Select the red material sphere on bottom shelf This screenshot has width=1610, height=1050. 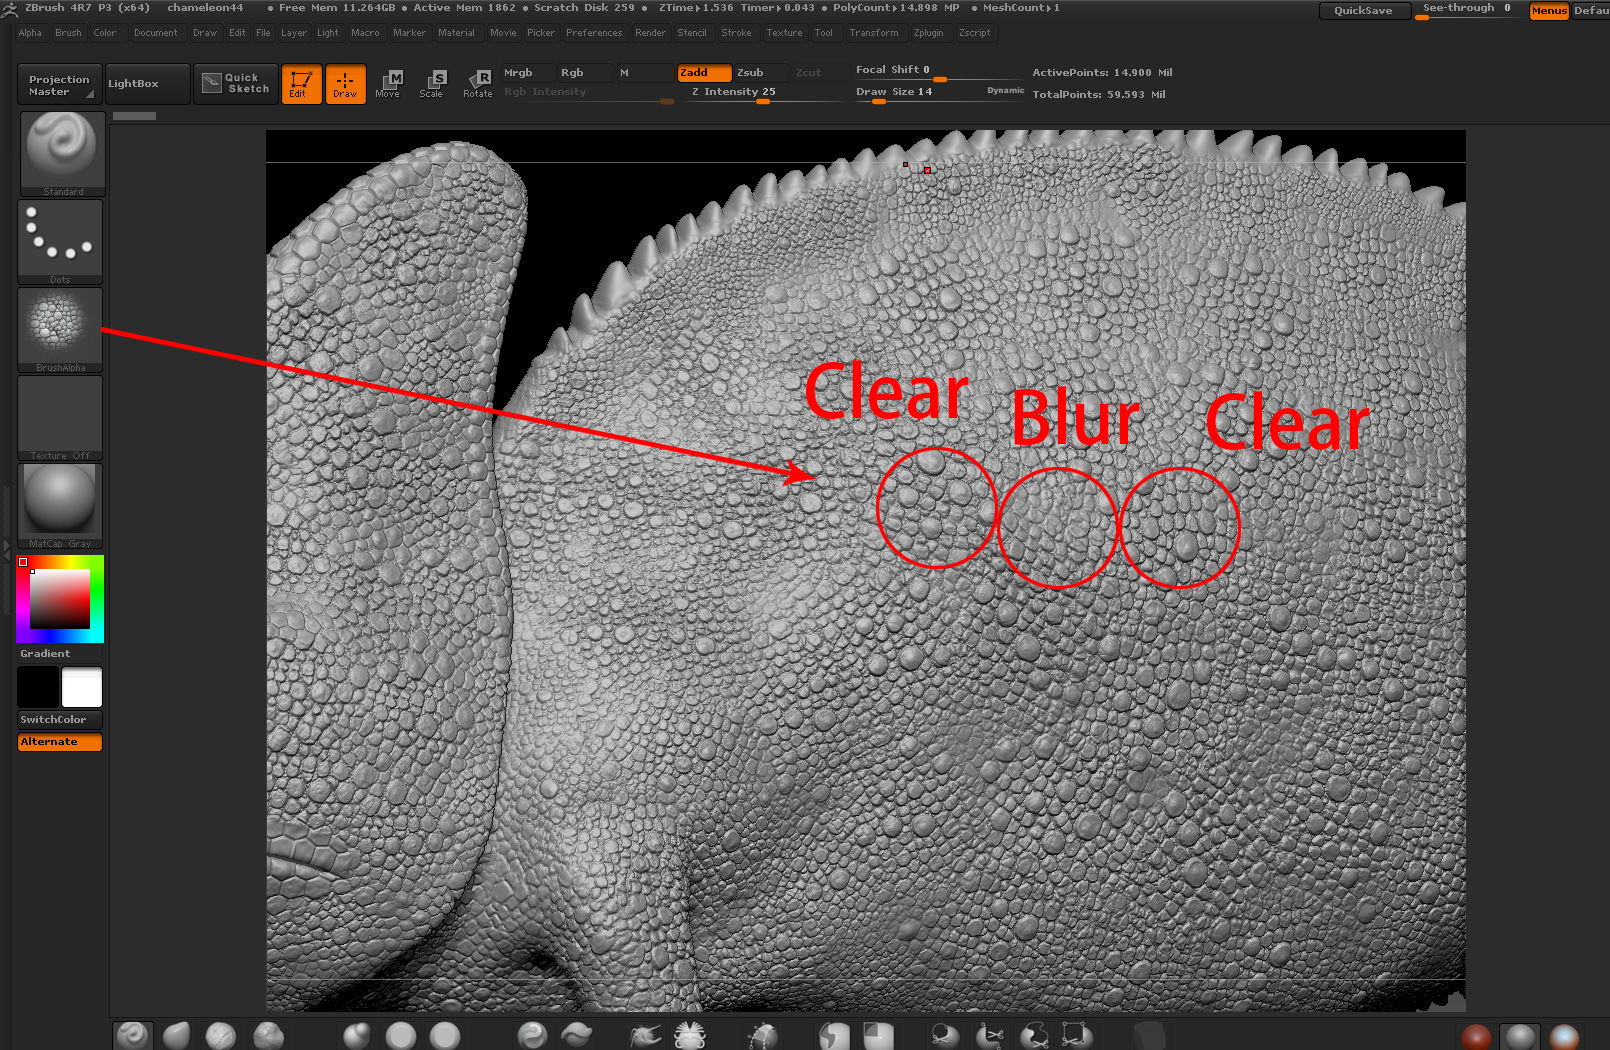(1476, 1036)
